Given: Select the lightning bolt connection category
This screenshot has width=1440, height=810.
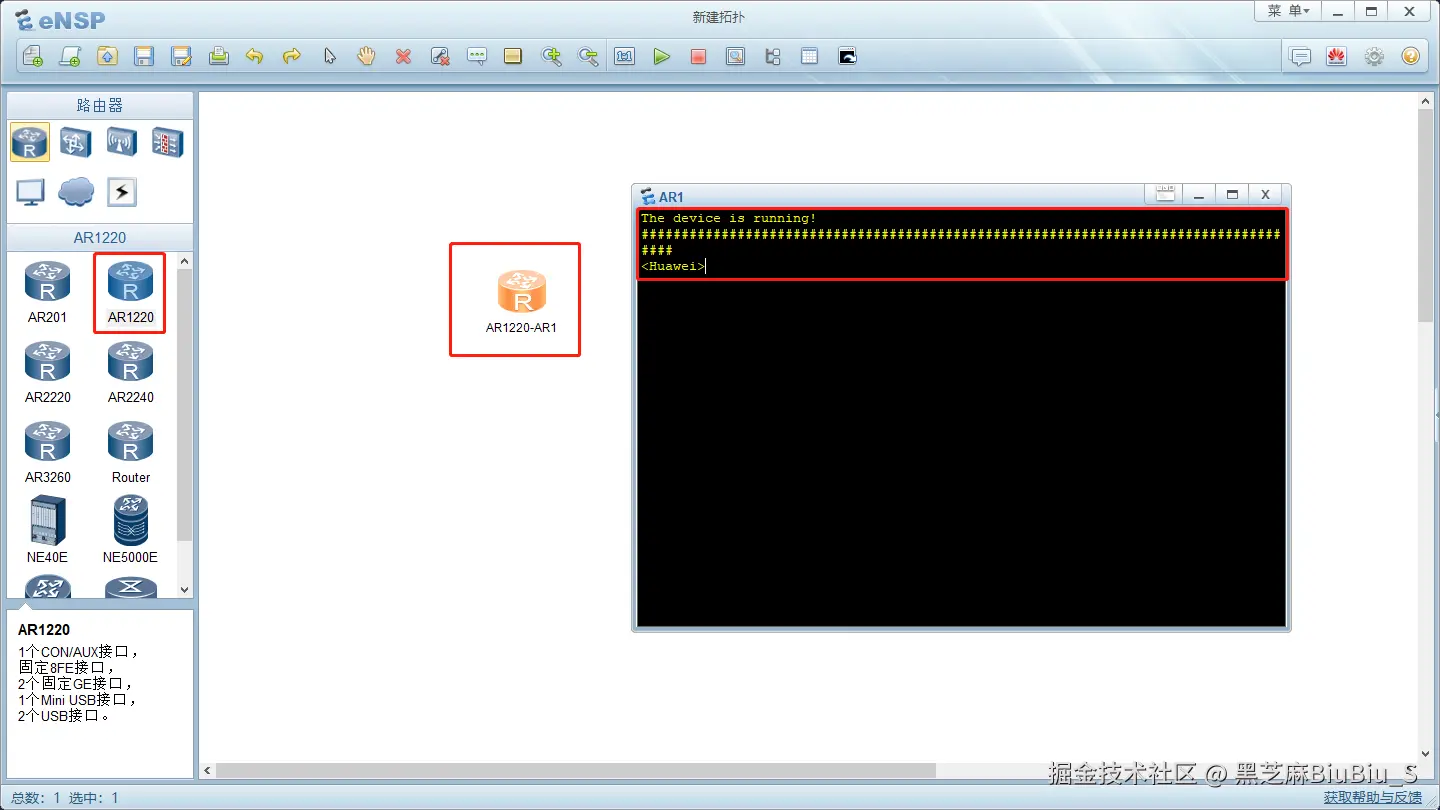Looking at the screenshot, I should (122, 192).
